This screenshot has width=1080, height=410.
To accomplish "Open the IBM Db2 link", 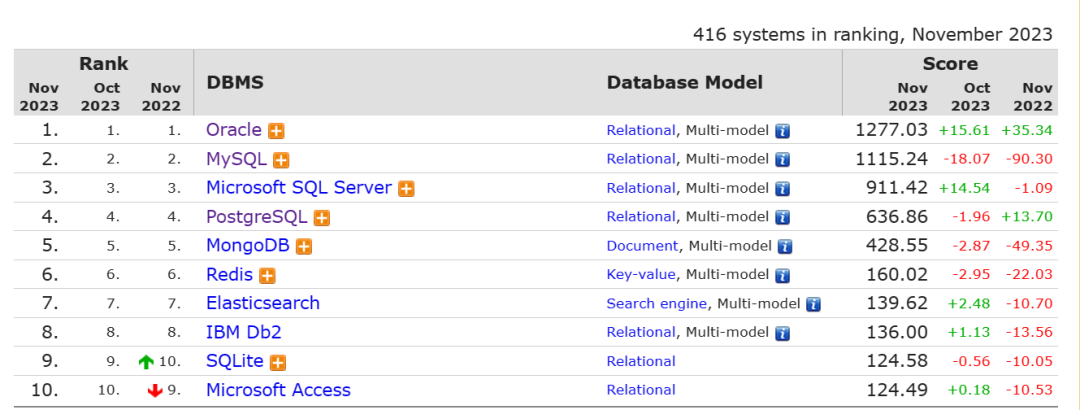I will [x=244, y=332].
